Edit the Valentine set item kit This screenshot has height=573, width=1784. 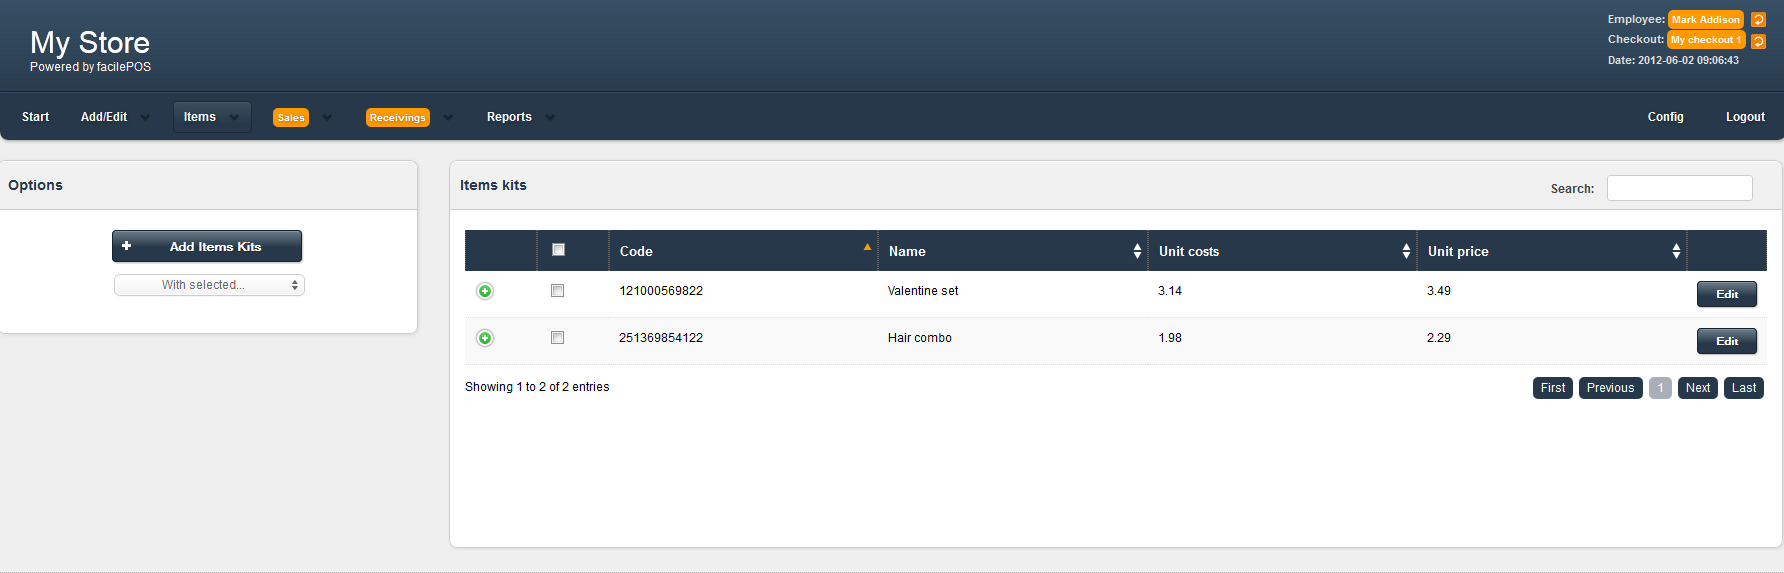1726,294
